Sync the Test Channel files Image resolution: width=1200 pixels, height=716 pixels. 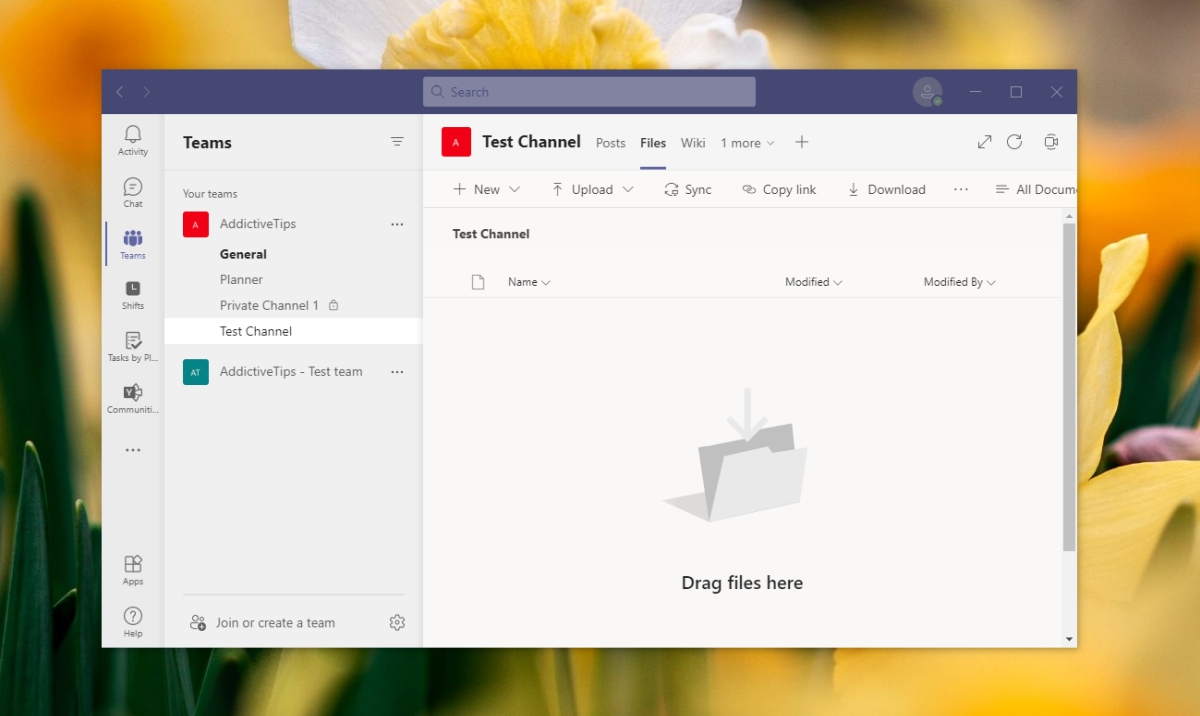point(688,189)
